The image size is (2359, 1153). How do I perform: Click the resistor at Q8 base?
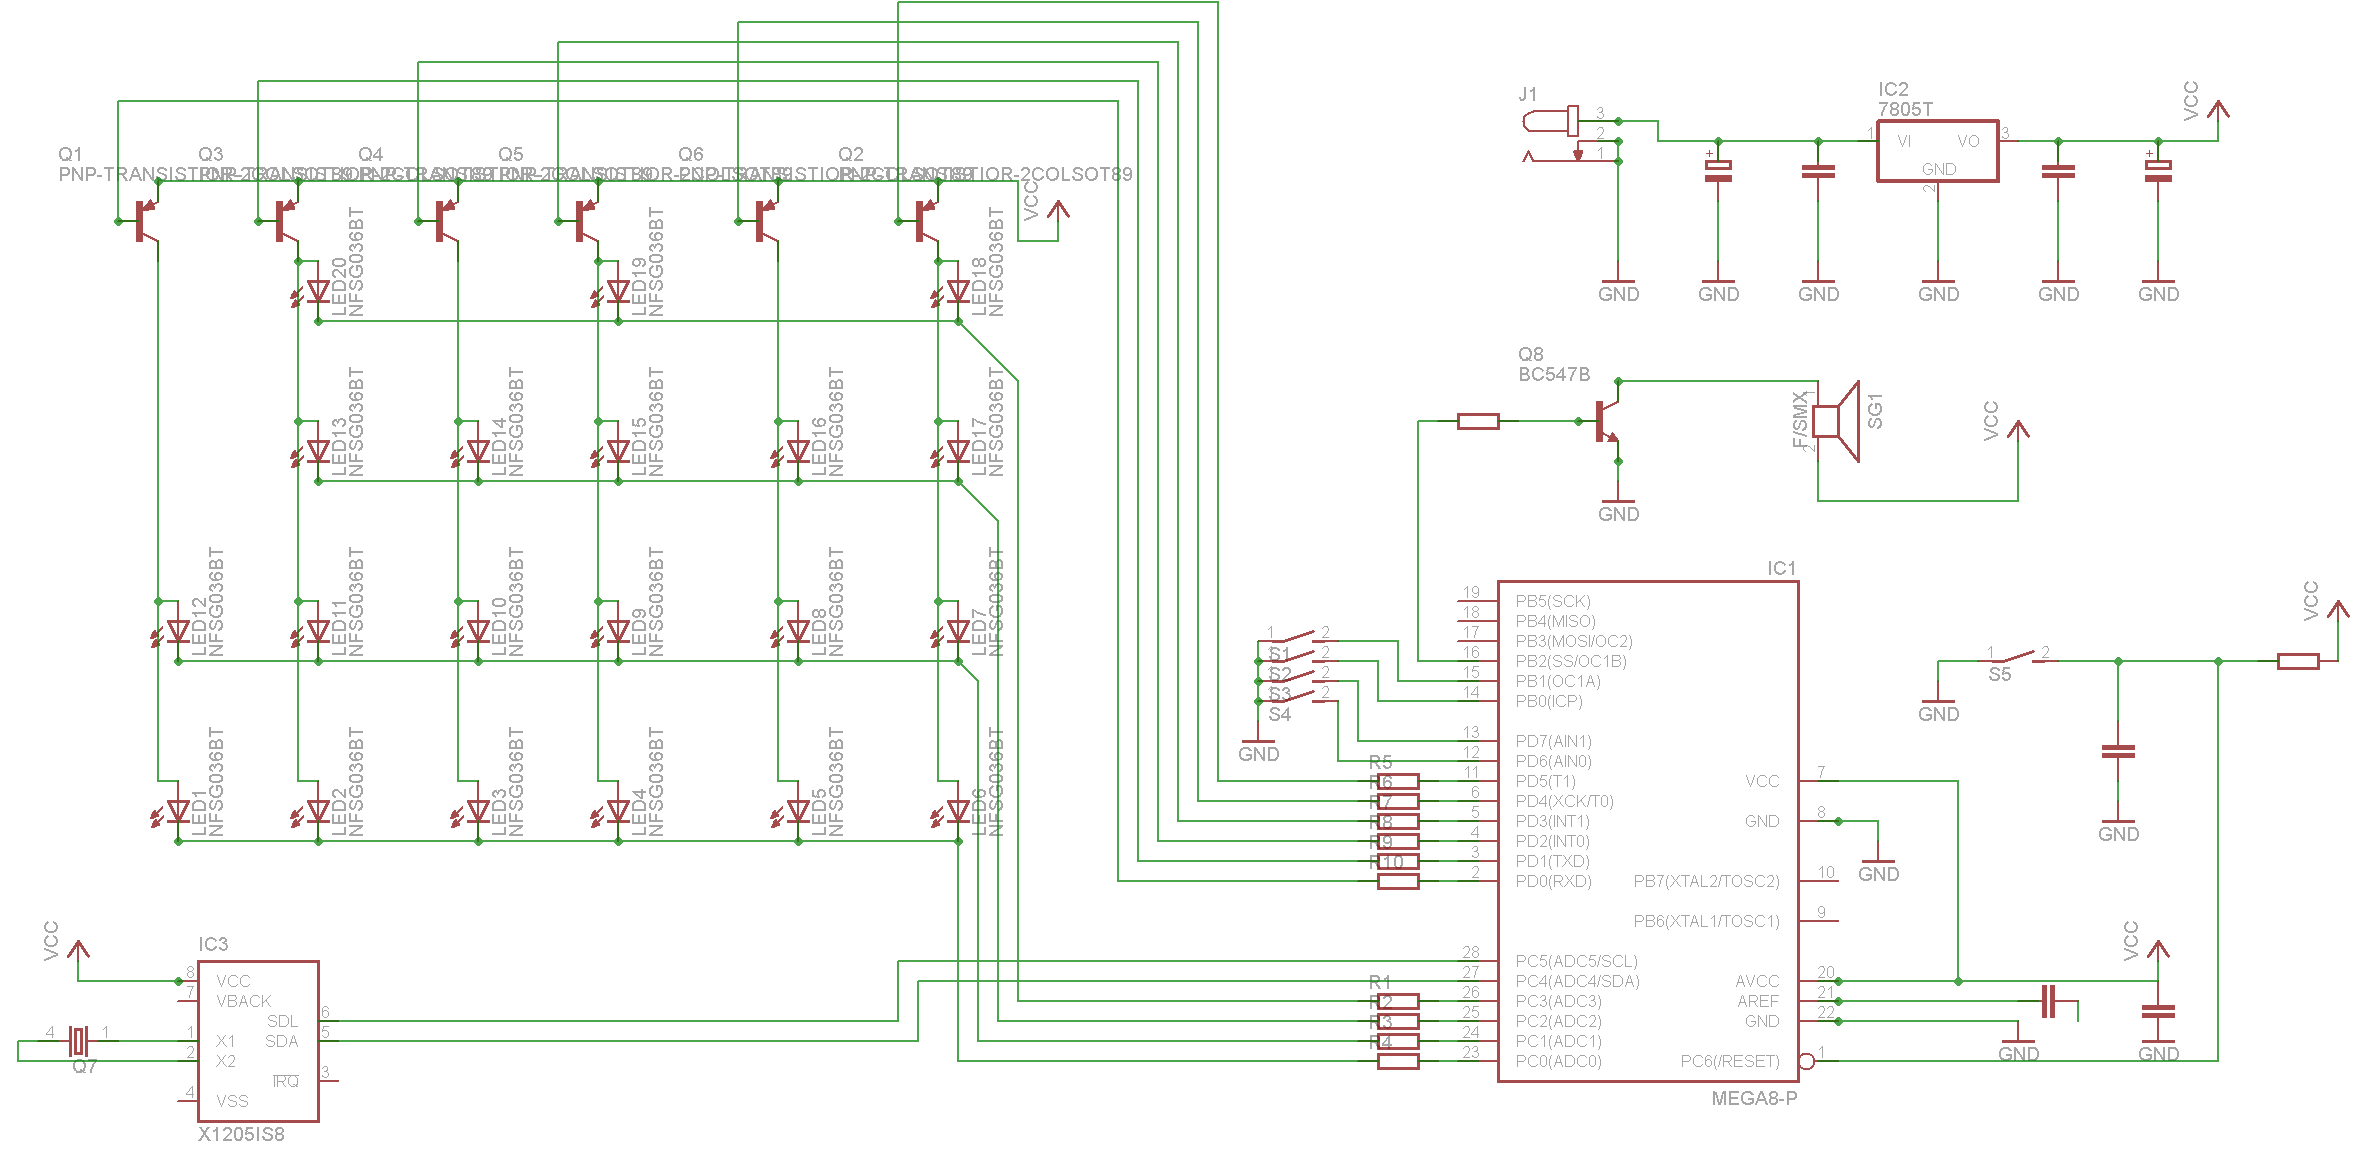1478,421
